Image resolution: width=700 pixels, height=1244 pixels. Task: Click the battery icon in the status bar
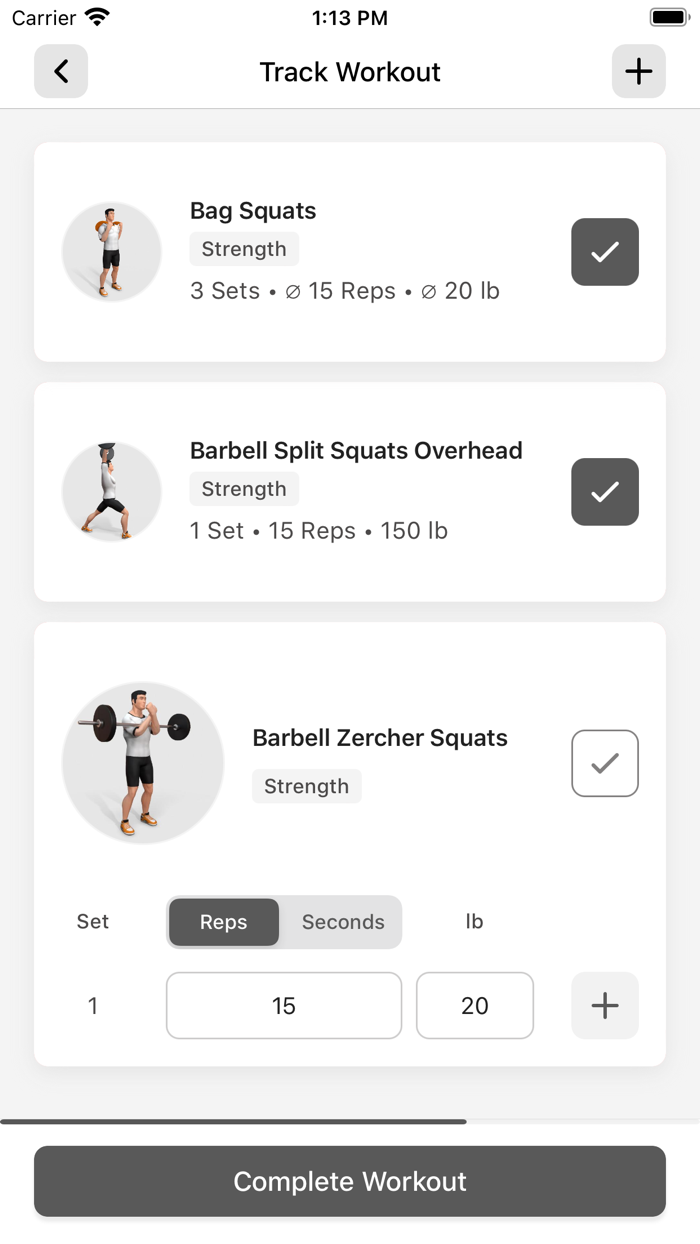(668, 16)
